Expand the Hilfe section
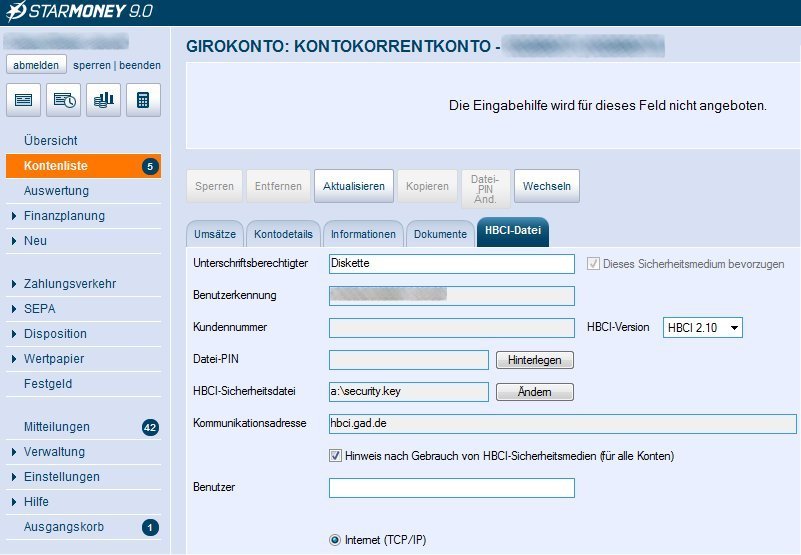This screenshot has height=555, width=801. (x=14, y=502)
